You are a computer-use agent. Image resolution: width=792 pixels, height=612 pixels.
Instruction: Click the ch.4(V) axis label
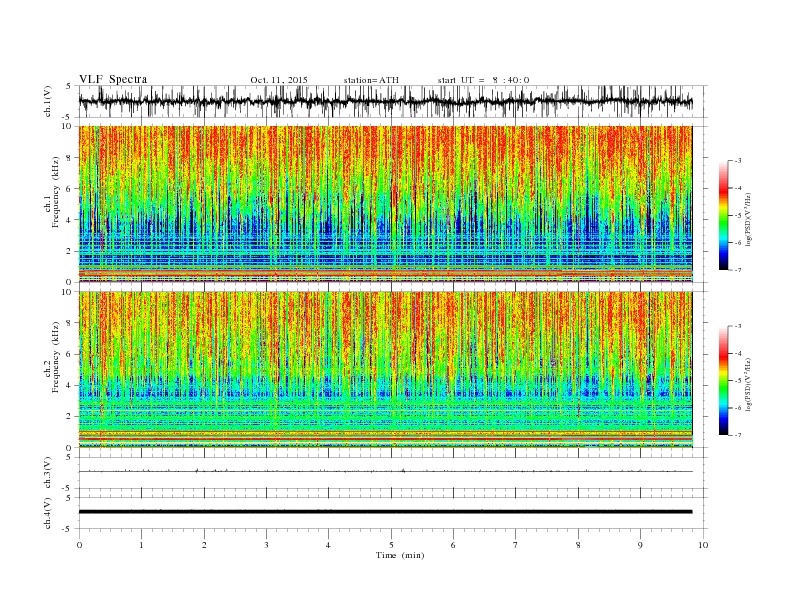[x=48, y=513]
